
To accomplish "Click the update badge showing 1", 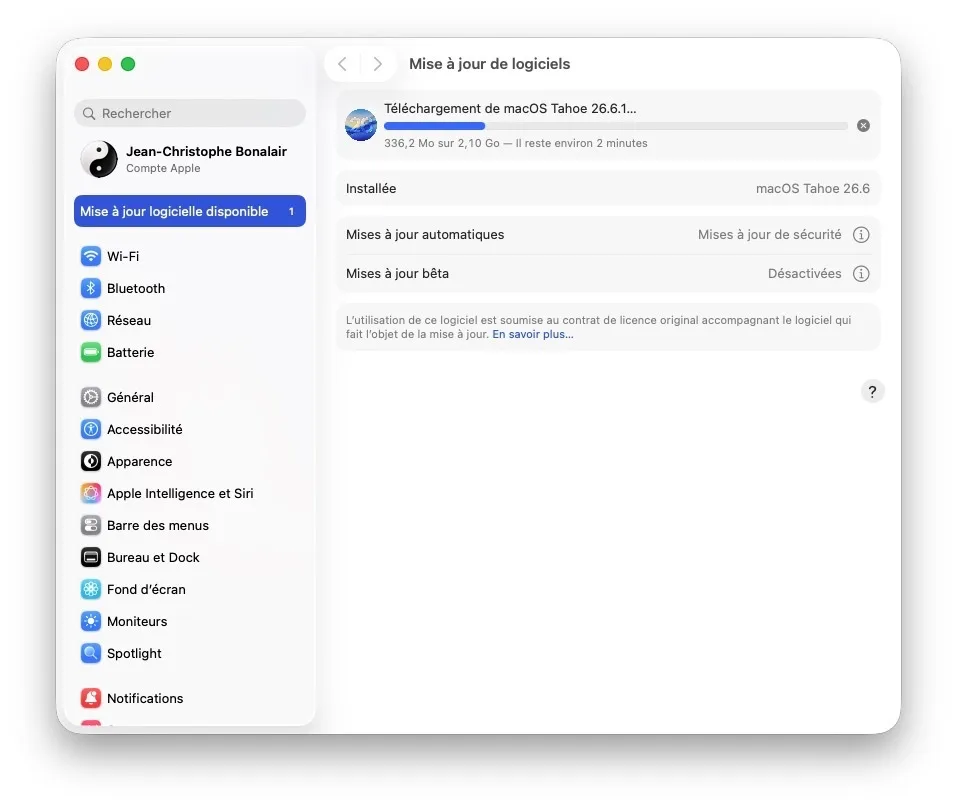I will pyautogui.click(x=291, y=211).
